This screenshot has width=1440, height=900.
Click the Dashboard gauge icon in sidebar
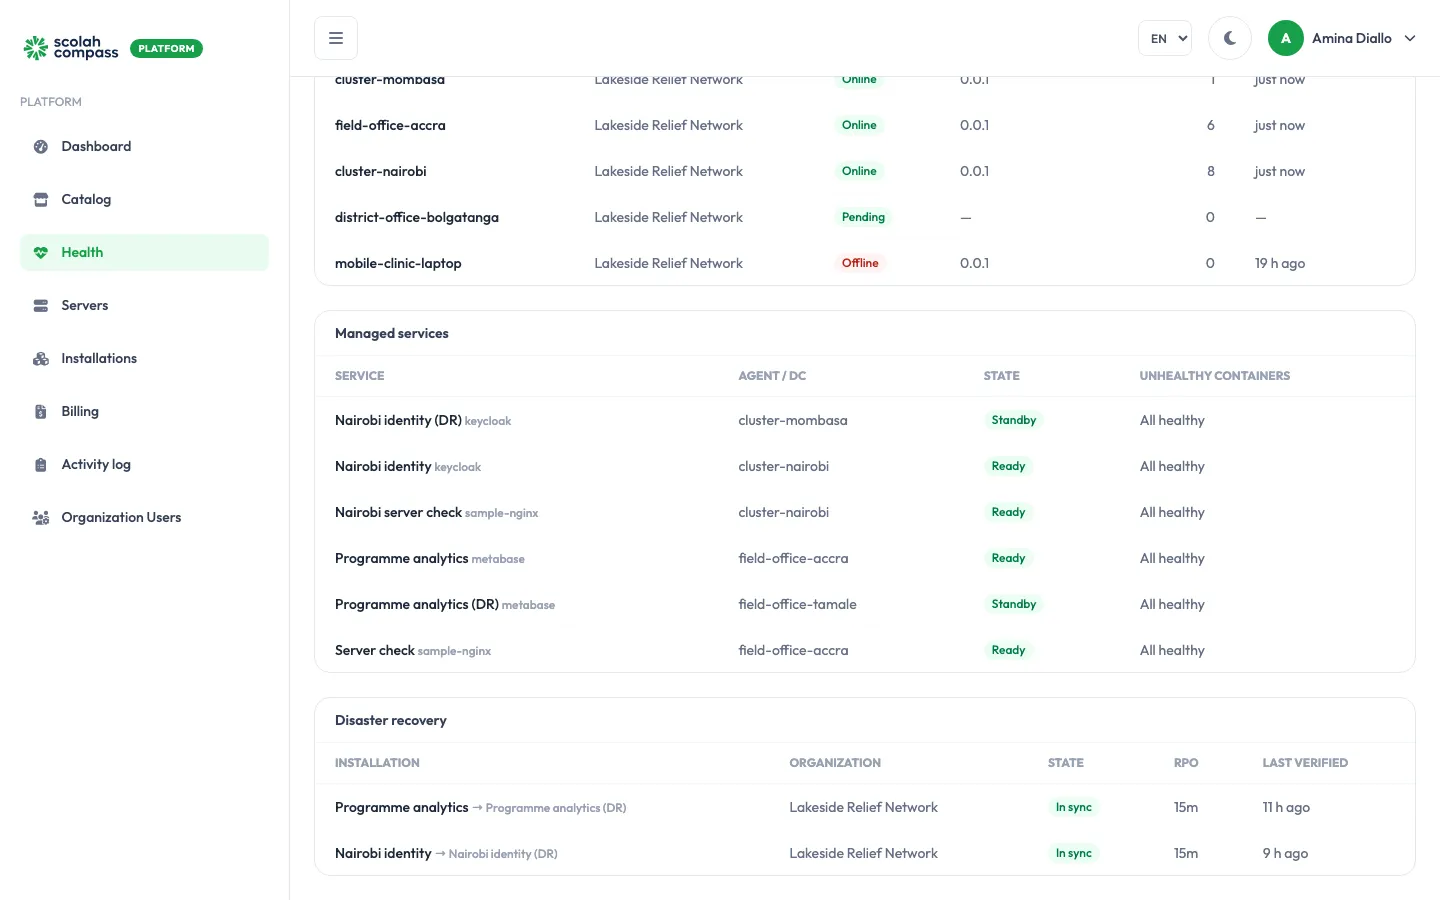coord(41,147)
